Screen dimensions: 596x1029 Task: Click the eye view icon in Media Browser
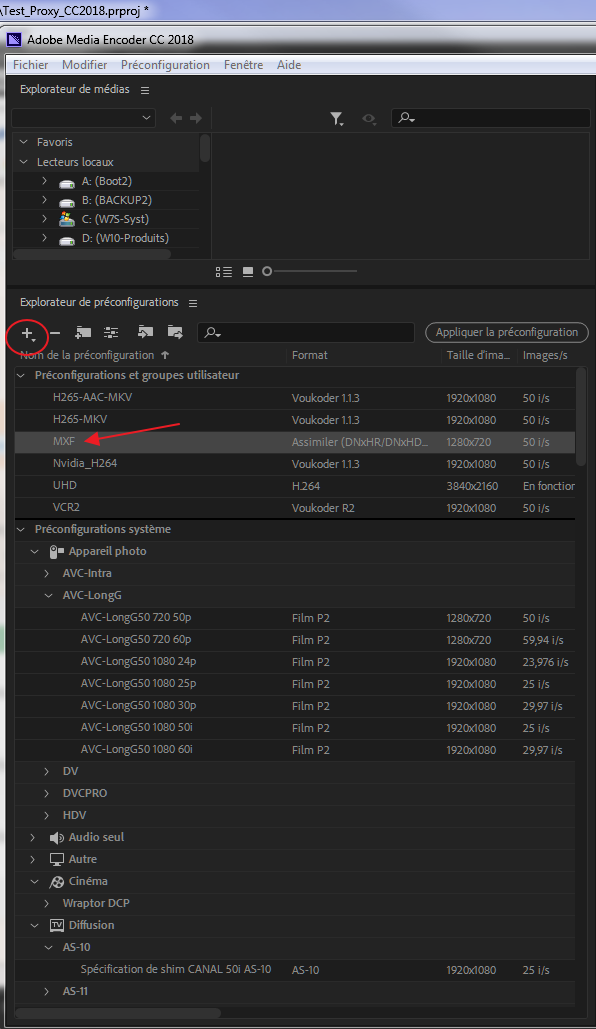click(369, 119)
